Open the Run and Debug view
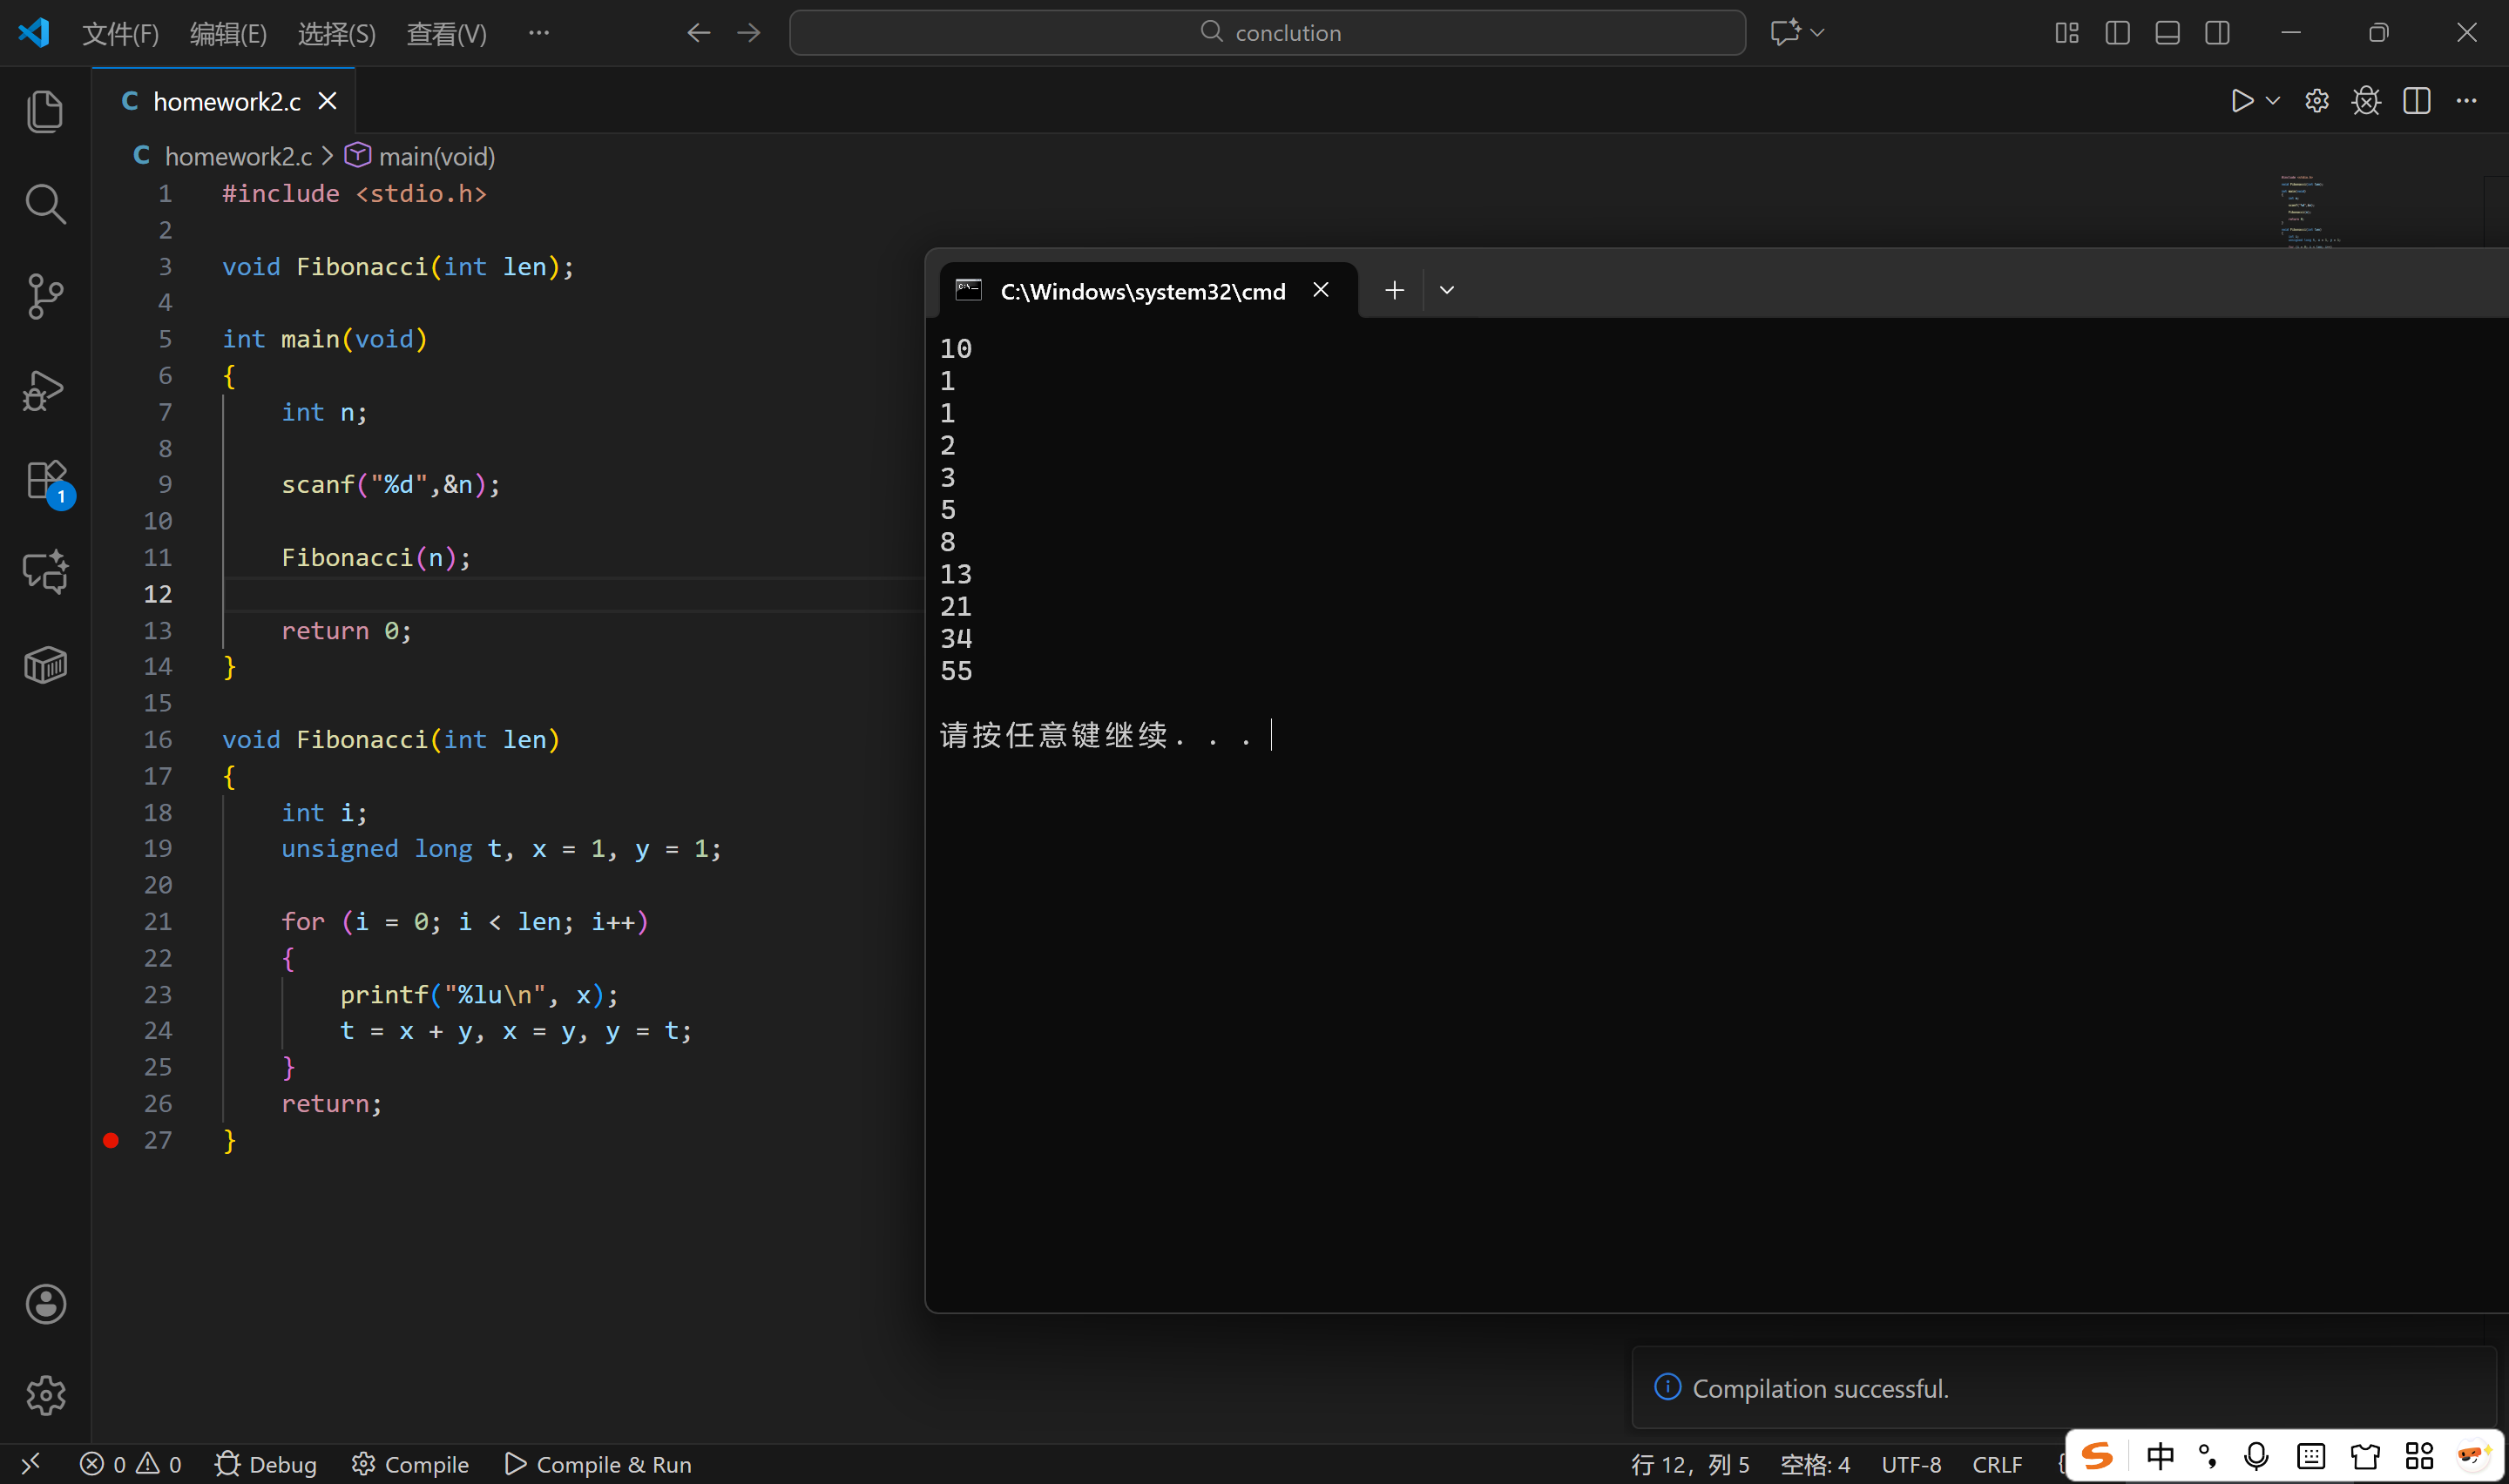 pos(45,390)
